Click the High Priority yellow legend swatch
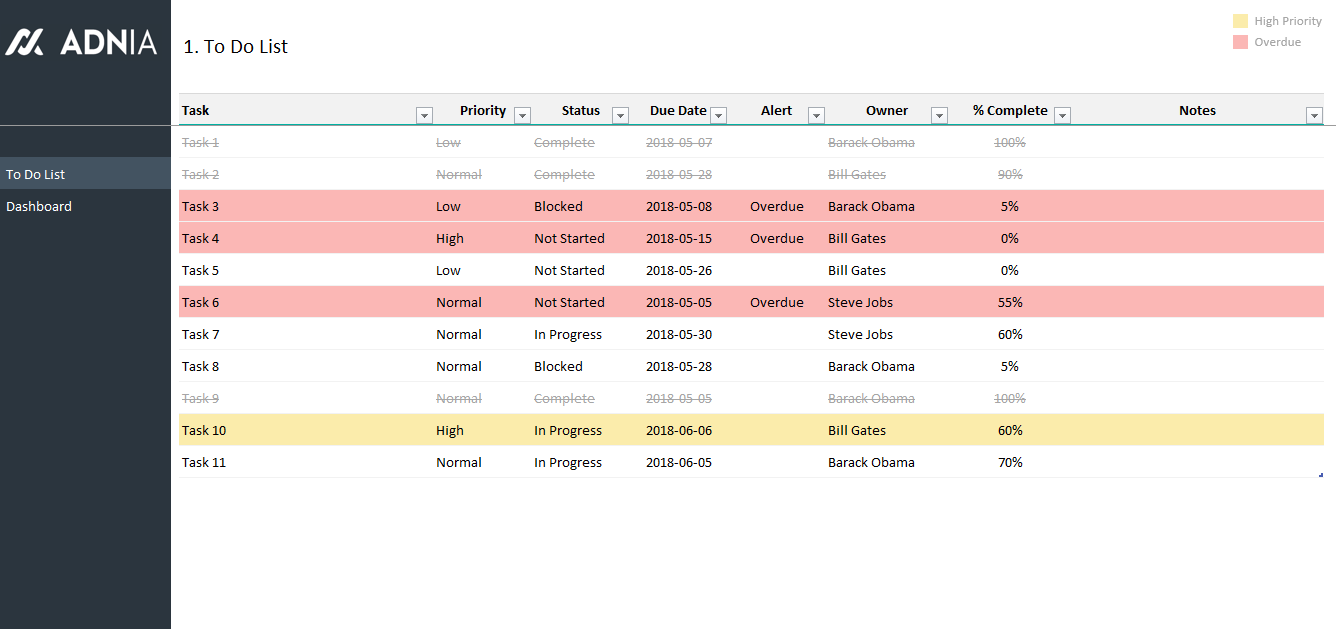Viewport: 1336px width, 629px height. tap(1240, 21)
